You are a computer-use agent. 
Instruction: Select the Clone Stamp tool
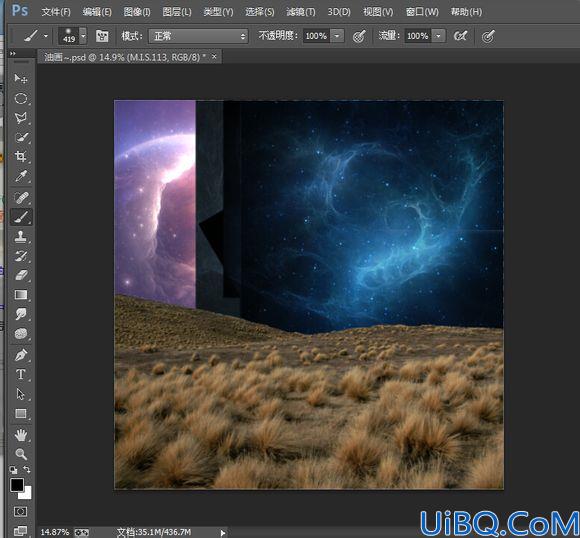(x=20, y=236)
